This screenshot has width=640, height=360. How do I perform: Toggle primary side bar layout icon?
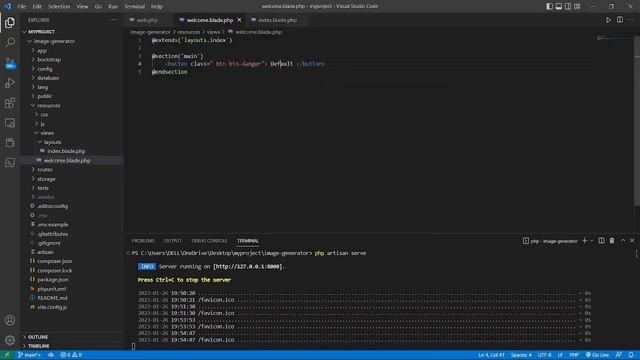(549, 6)
